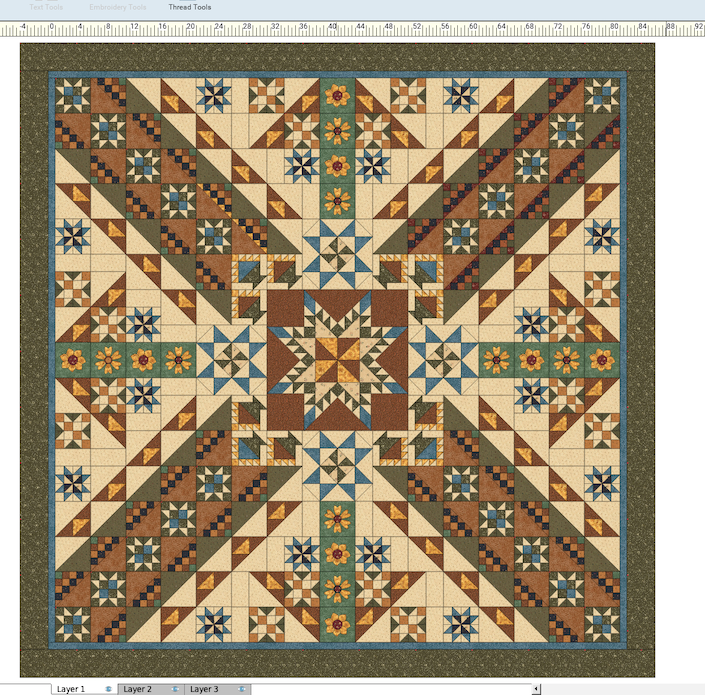
Task: Click the 40 mark on the horizontal ruler
Action: click(x=331, y=29)
